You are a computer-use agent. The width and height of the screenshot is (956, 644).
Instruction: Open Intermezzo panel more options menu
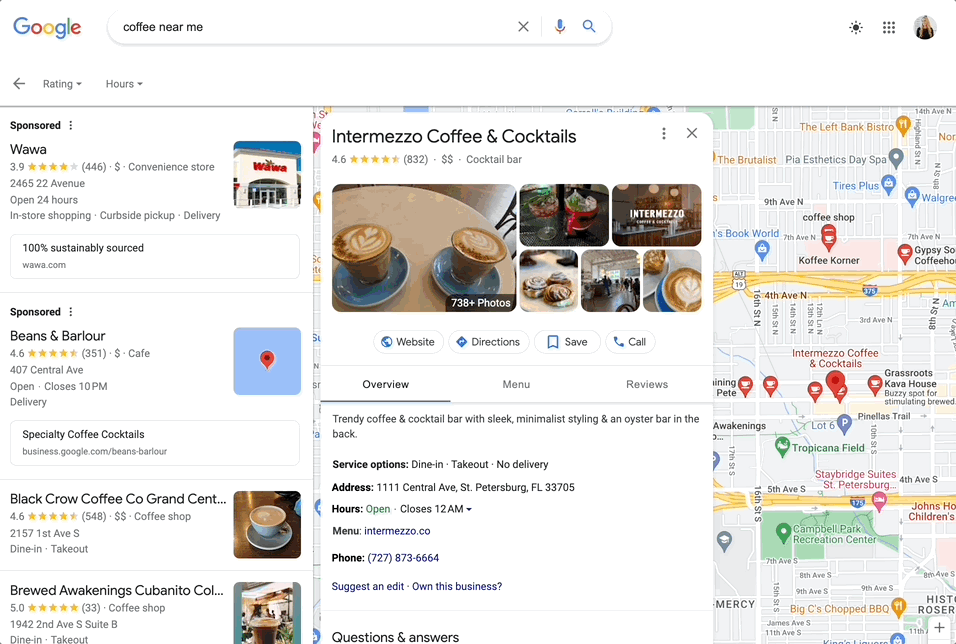[x=664, y=134]
